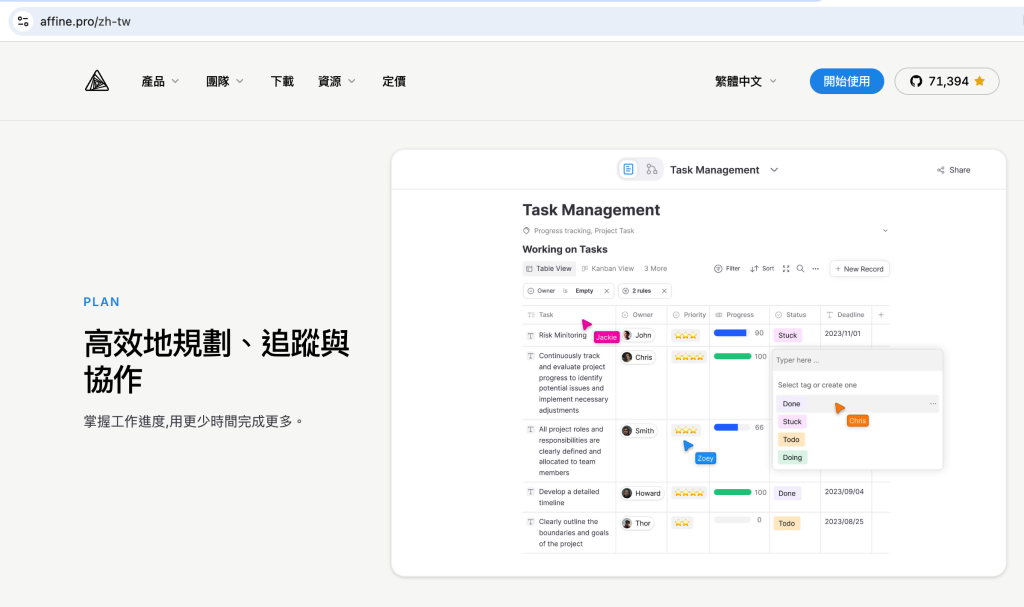Image resolution: width=1024 pixels, height=607 pixels.
Task: Collapse the tags row chevron
Action: (885, 231)
